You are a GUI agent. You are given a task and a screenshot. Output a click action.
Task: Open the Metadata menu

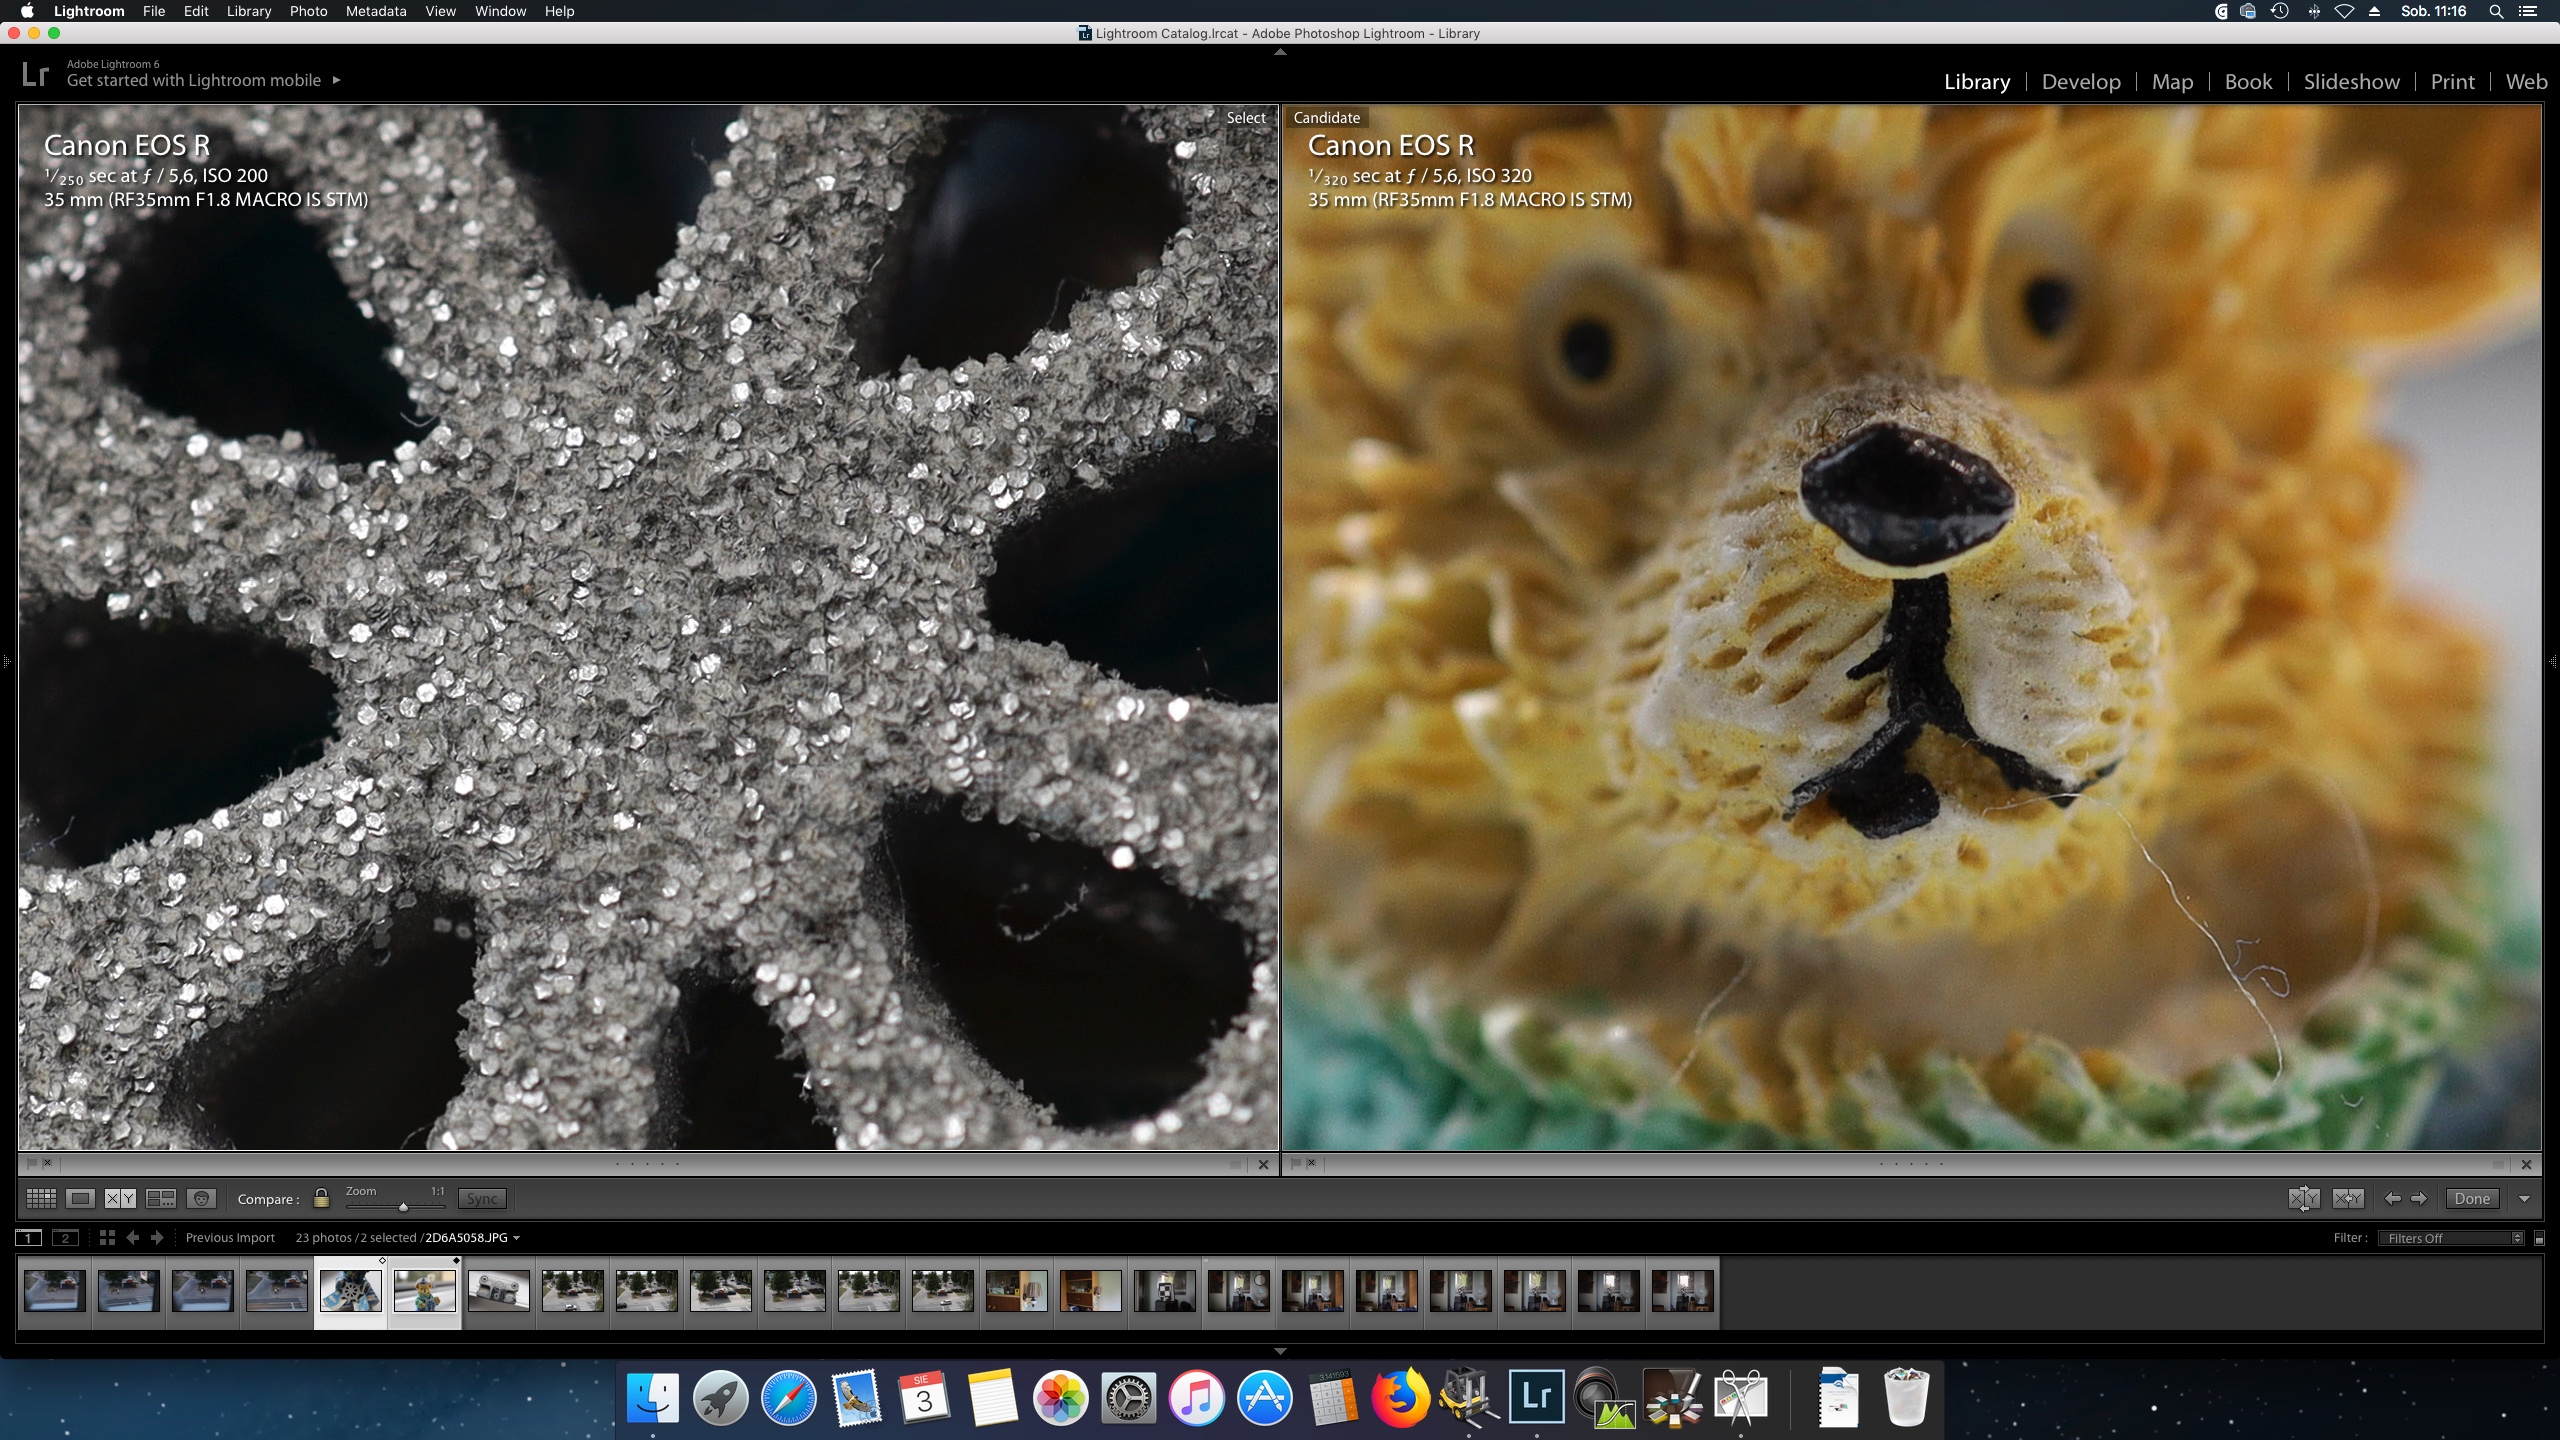coord(376,11)
